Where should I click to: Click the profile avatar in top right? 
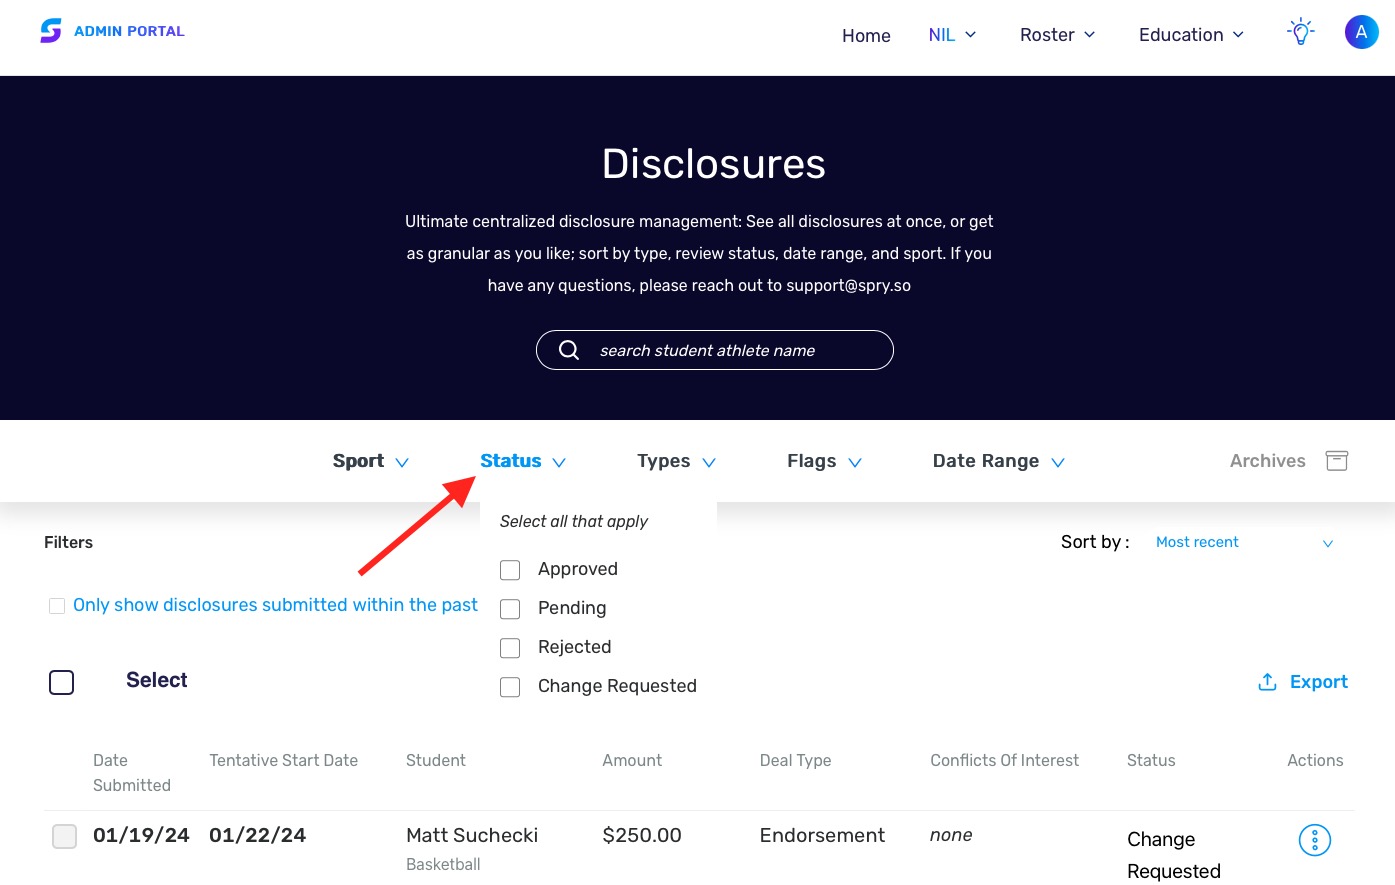pos(1361,31)
